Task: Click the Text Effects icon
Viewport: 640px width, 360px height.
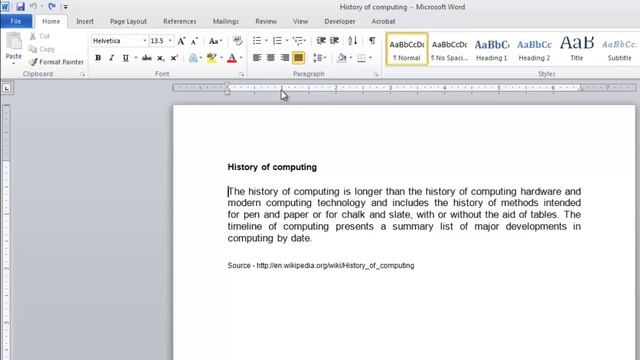Action: [193, 58]
